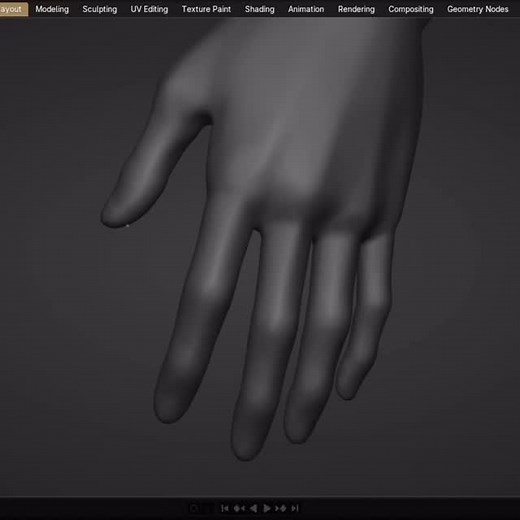Jump to the start frame
520x520 pixels.
(x=225, y=508)
